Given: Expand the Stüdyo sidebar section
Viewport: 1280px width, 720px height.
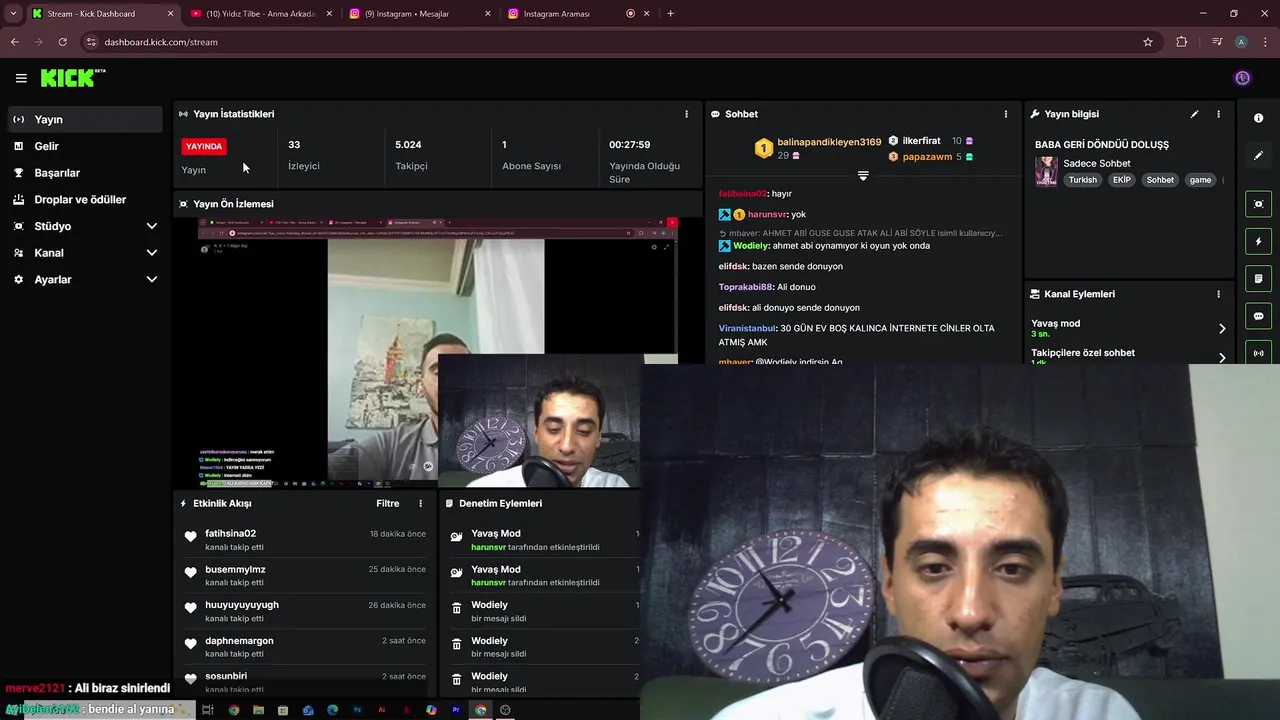Looking at the screenshot, I should point(151,226).
